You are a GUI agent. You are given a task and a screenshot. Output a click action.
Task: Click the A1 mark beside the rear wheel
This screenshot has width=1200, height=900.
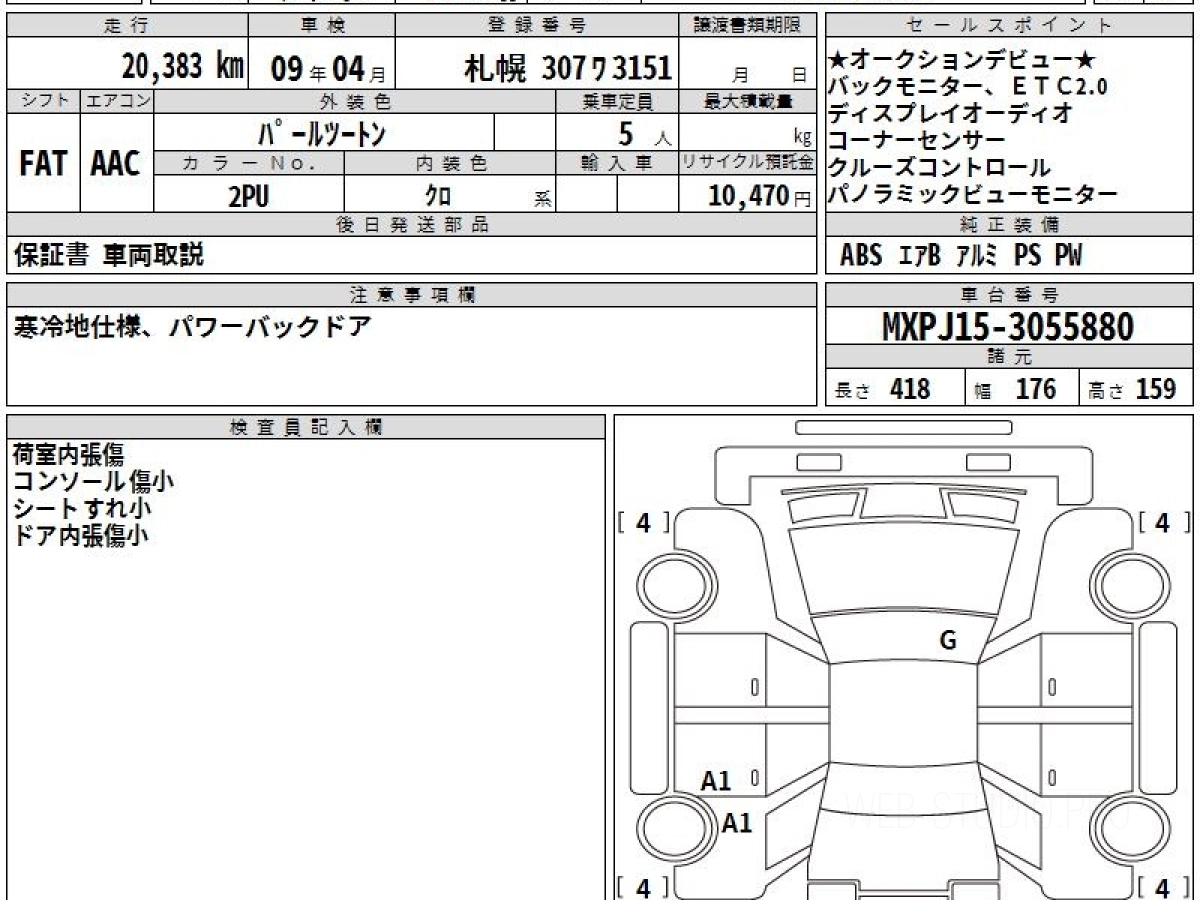point(737,823)
